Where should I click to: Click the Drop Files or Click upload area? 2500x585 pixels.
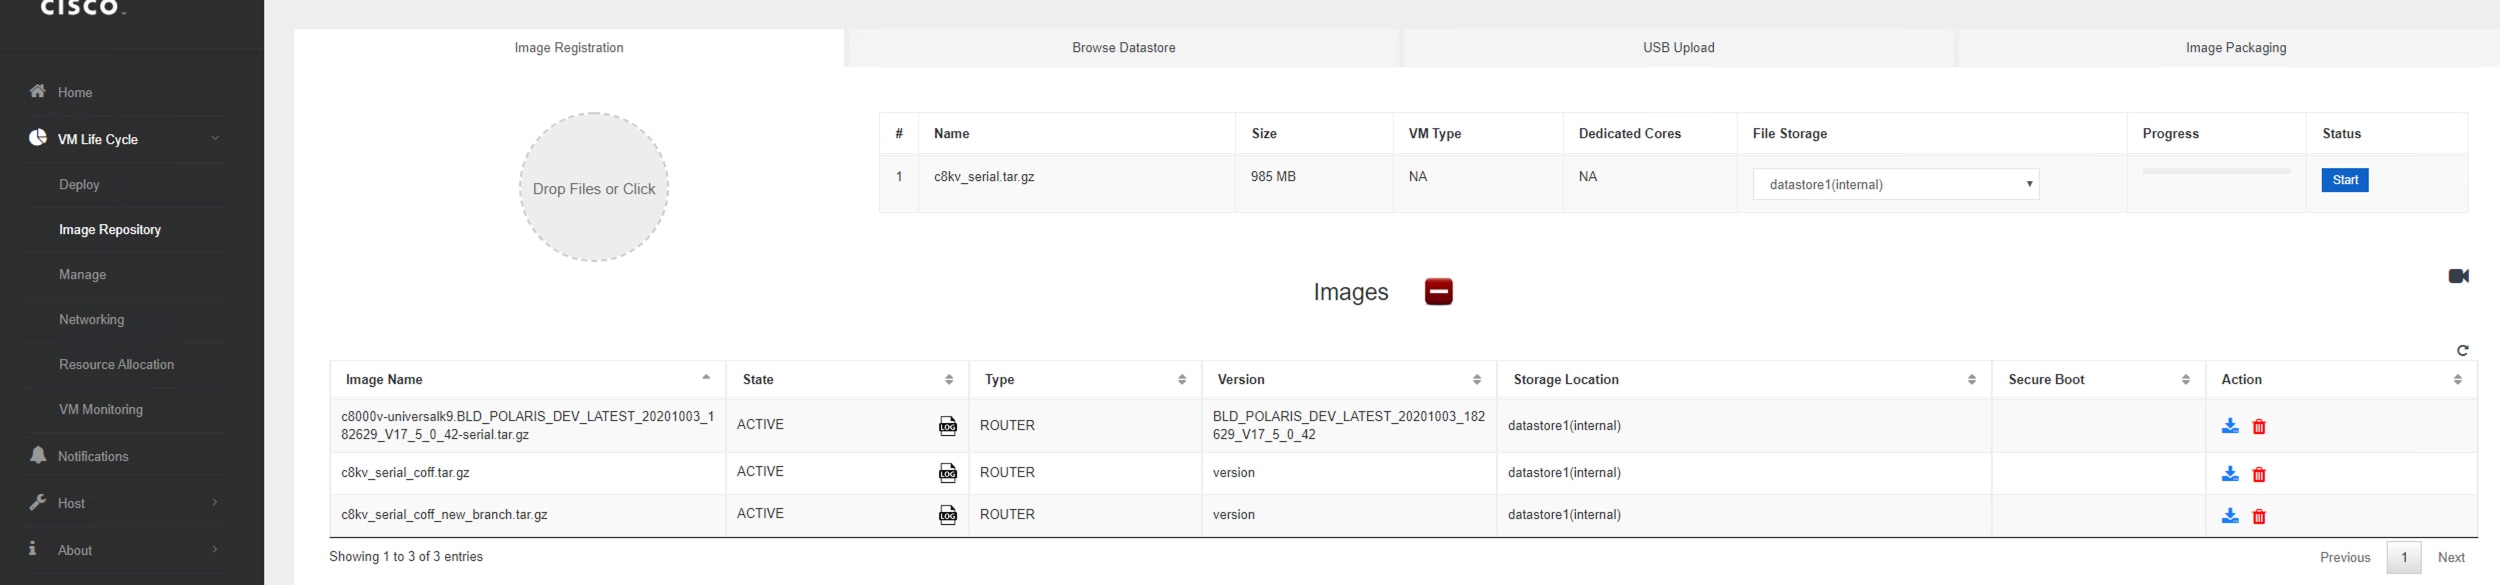[x=594, y=188]
